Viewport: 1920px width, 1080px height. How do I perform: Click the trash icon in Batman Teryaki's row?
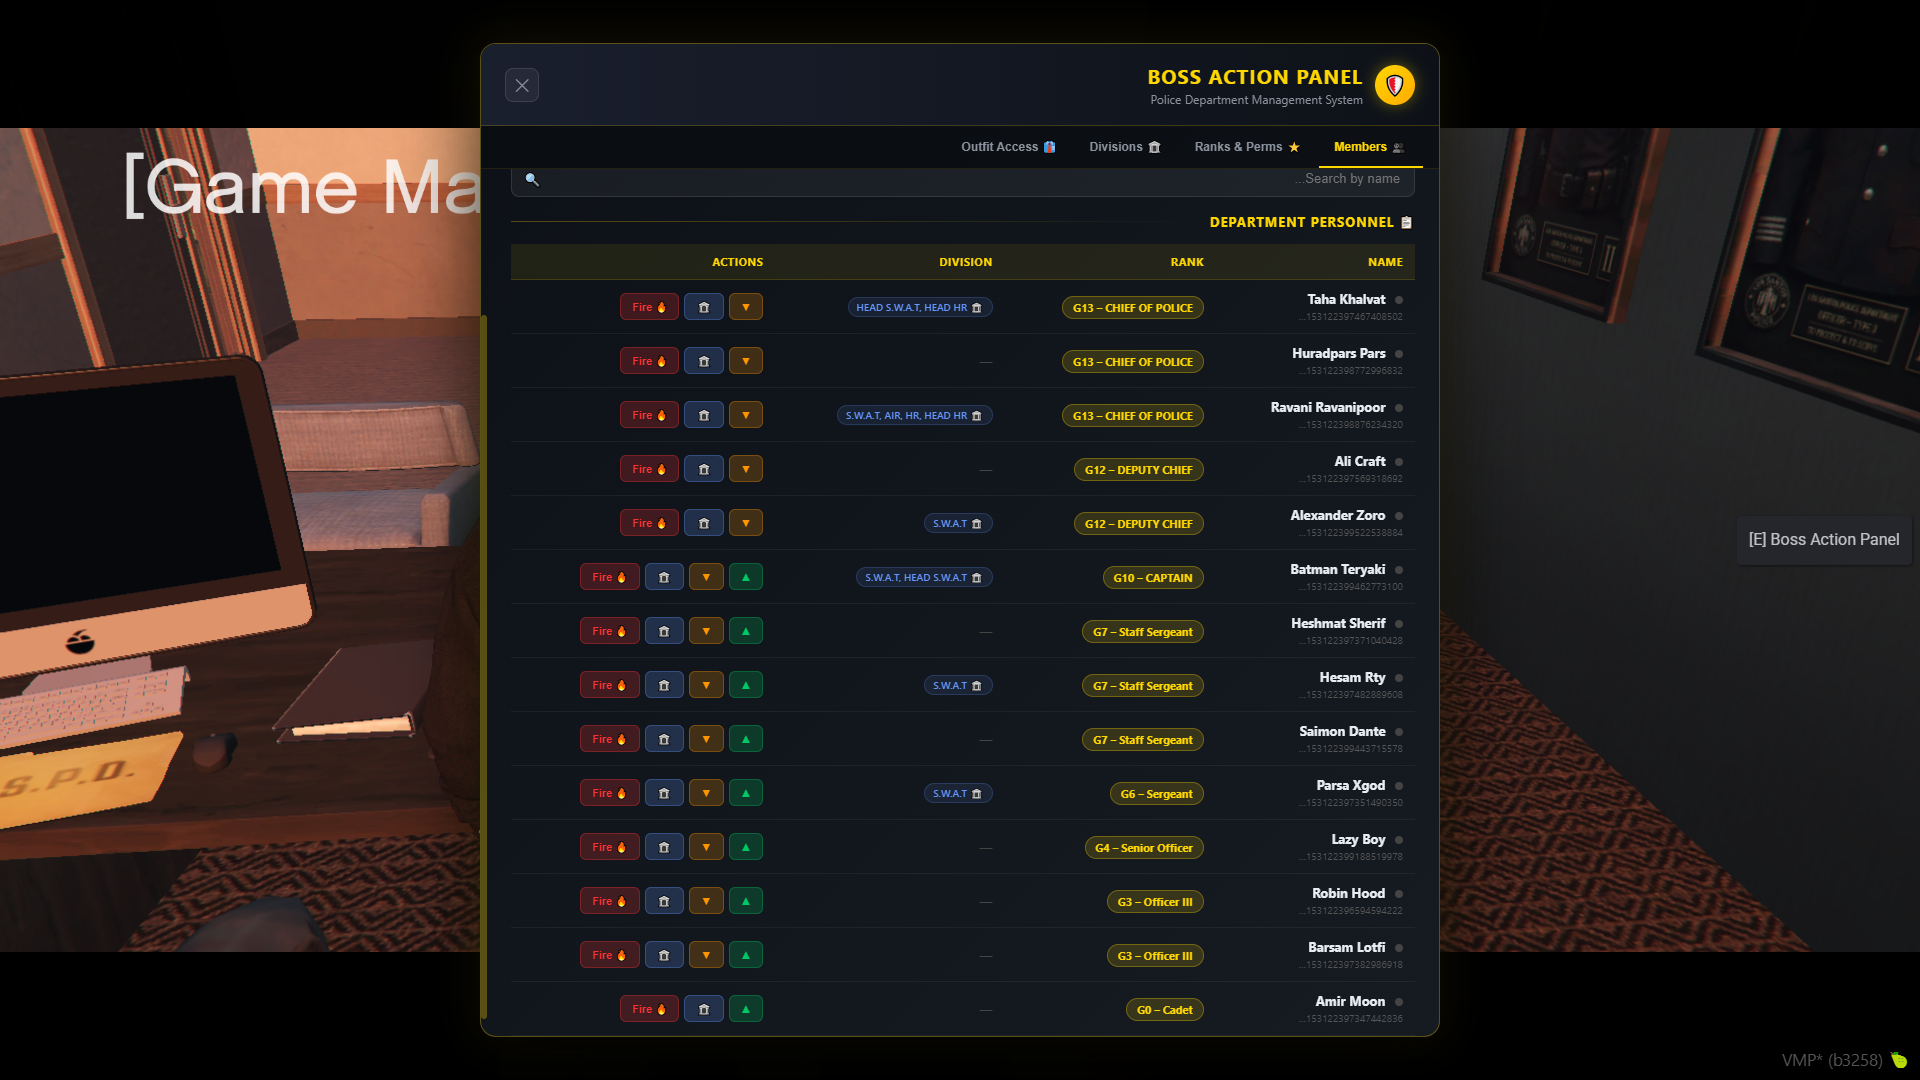[664, 577]
